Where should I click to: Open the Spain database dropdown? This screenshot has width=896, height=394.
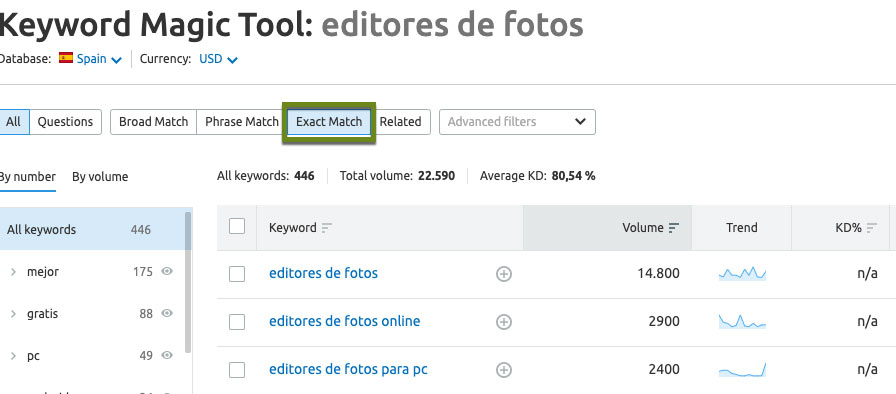pos(99,59)
